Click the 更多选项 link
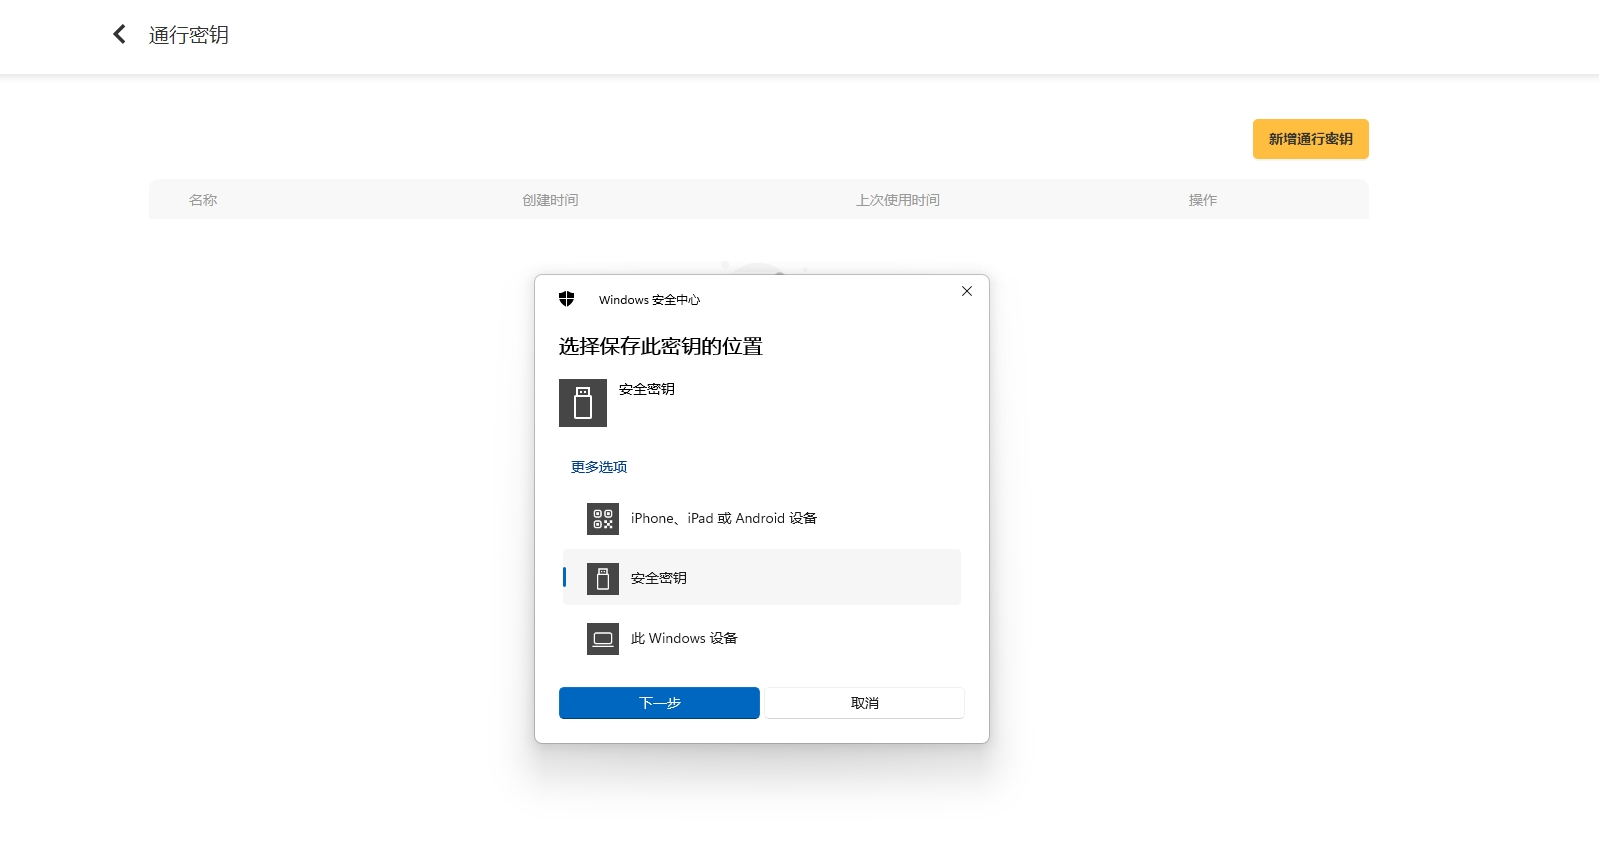This screenshot has width=1599, height=865. pos(599,467)
